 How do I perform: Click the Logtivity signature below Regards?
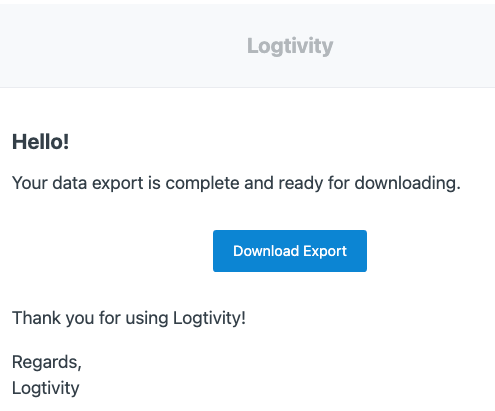click(46, 388)
